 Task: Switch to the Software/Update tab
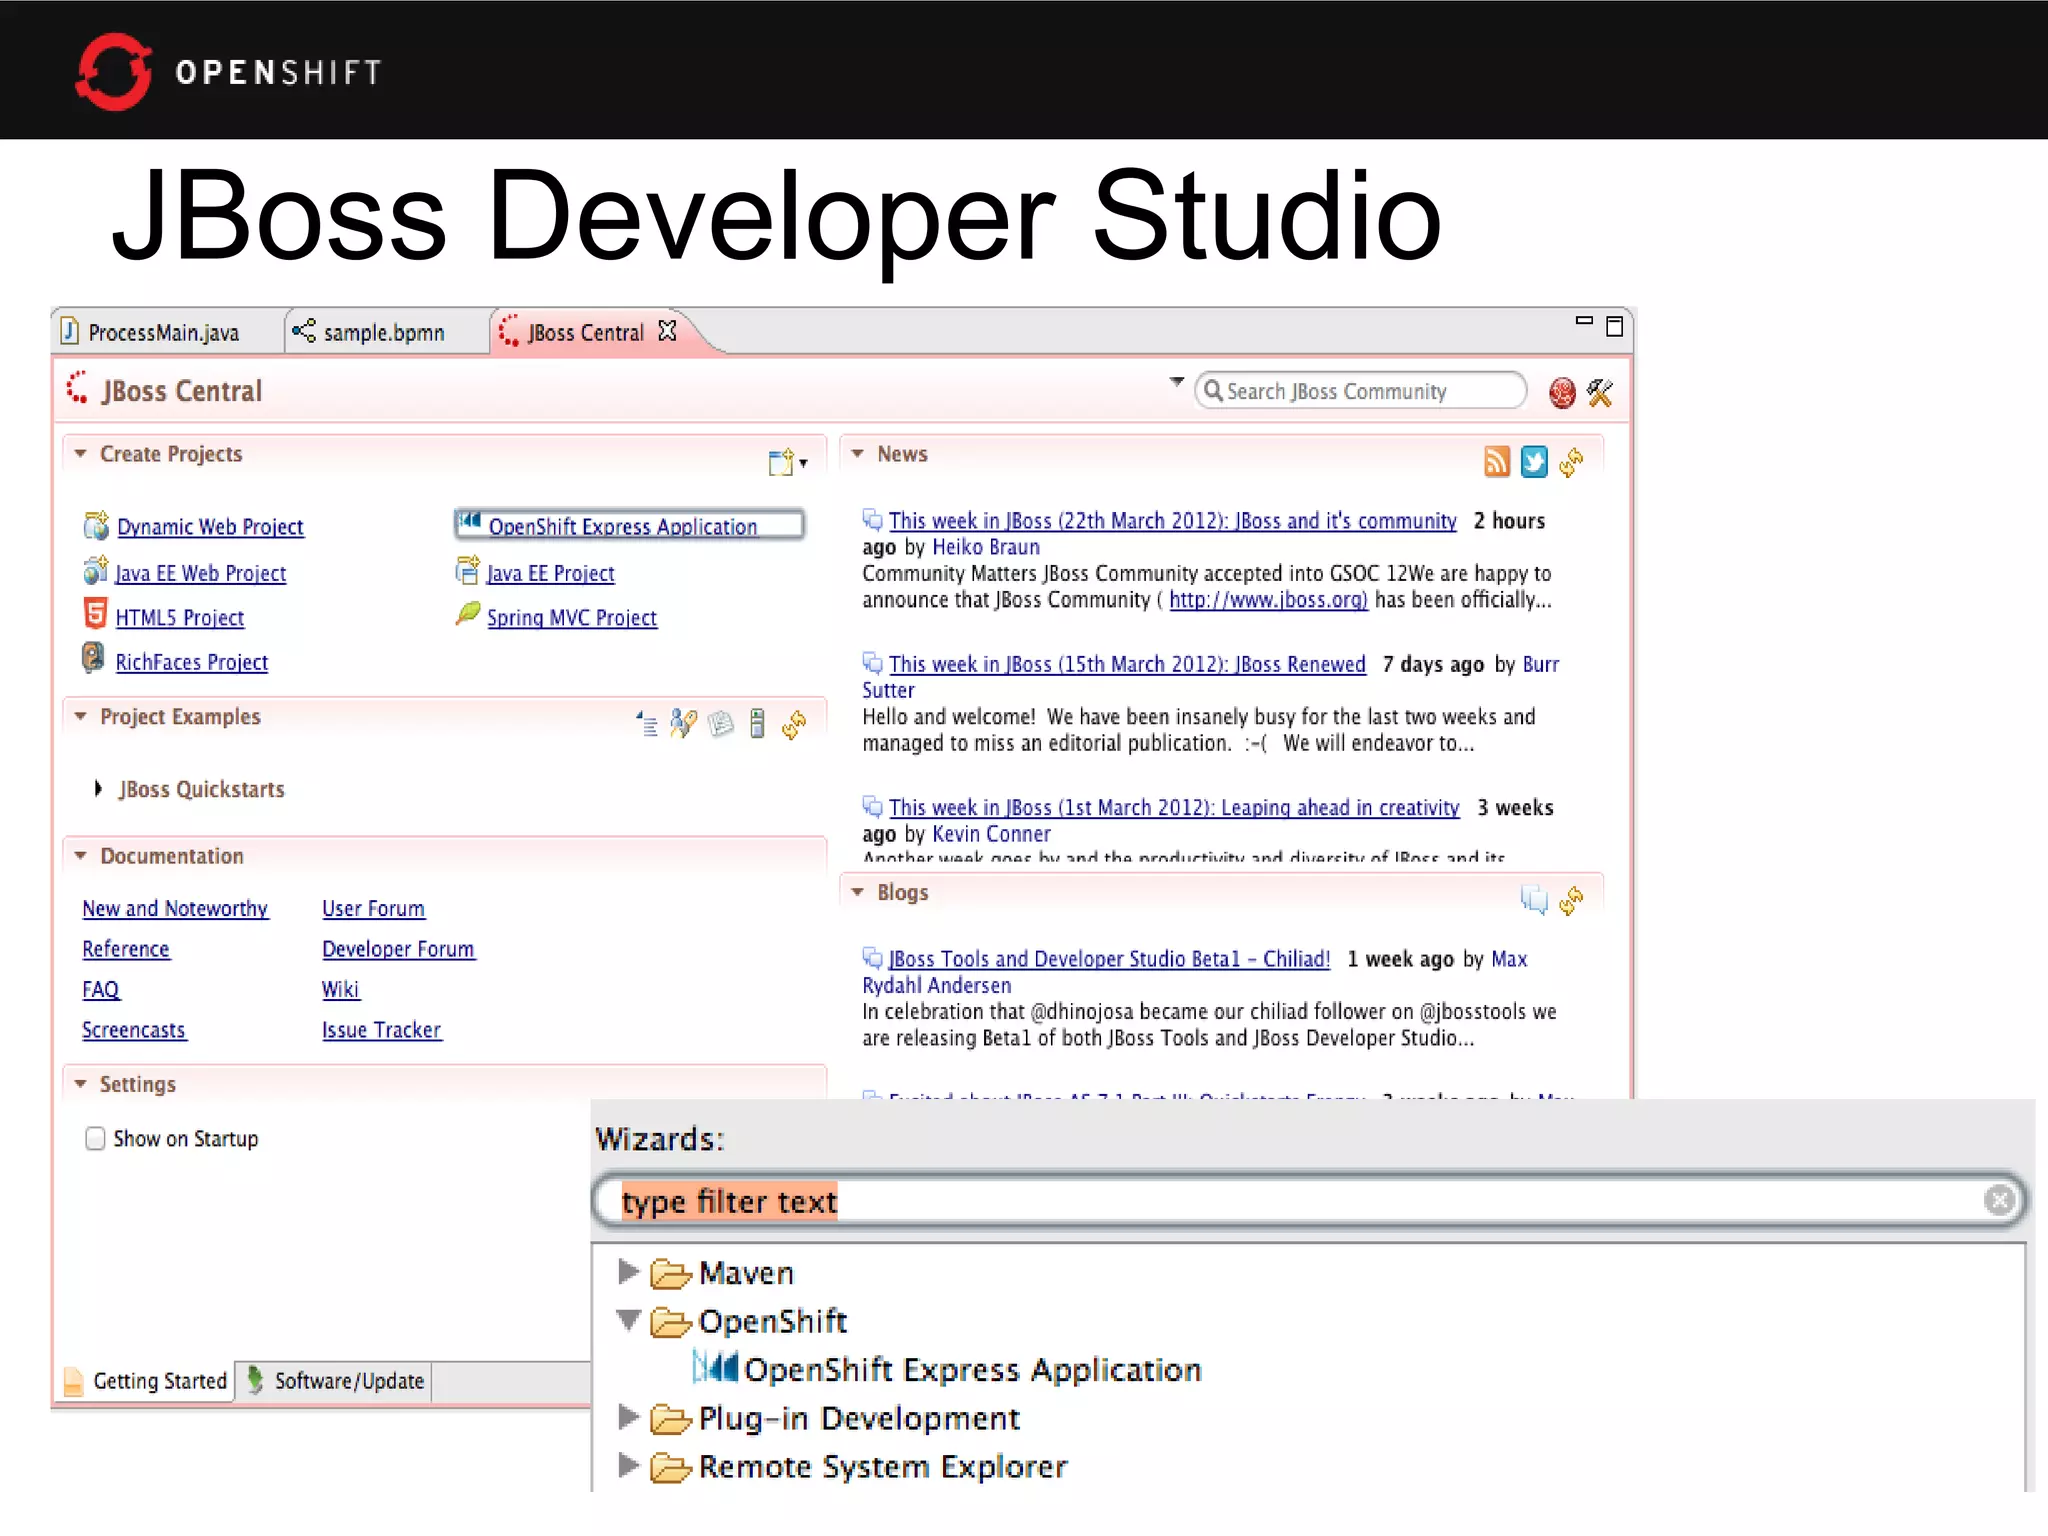[x=336, y=1381]
